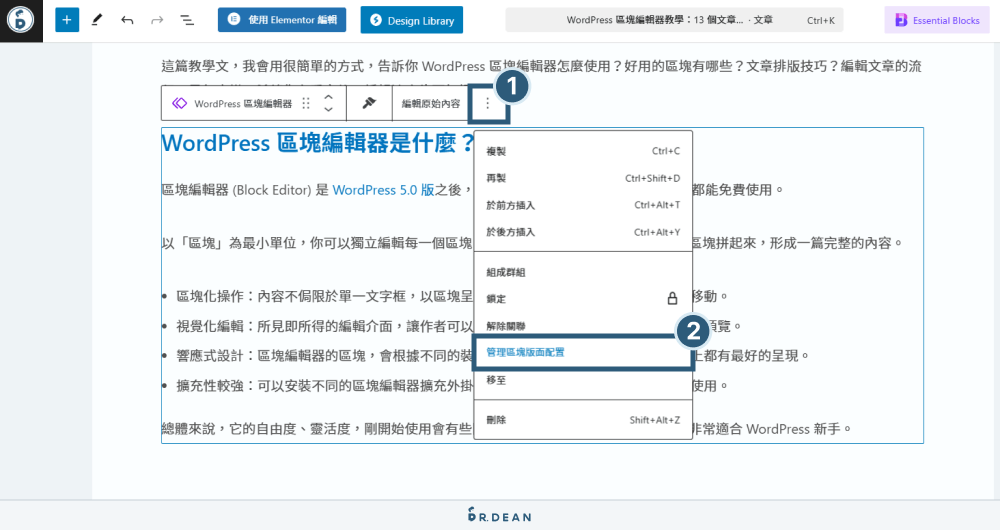Select 於前方插入 menu entry

[583, 205]
